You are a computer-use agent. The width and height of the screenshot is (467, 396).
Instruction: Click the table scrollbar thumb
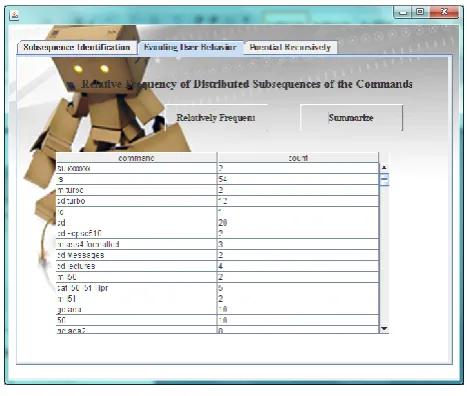(x=384, y=179)
